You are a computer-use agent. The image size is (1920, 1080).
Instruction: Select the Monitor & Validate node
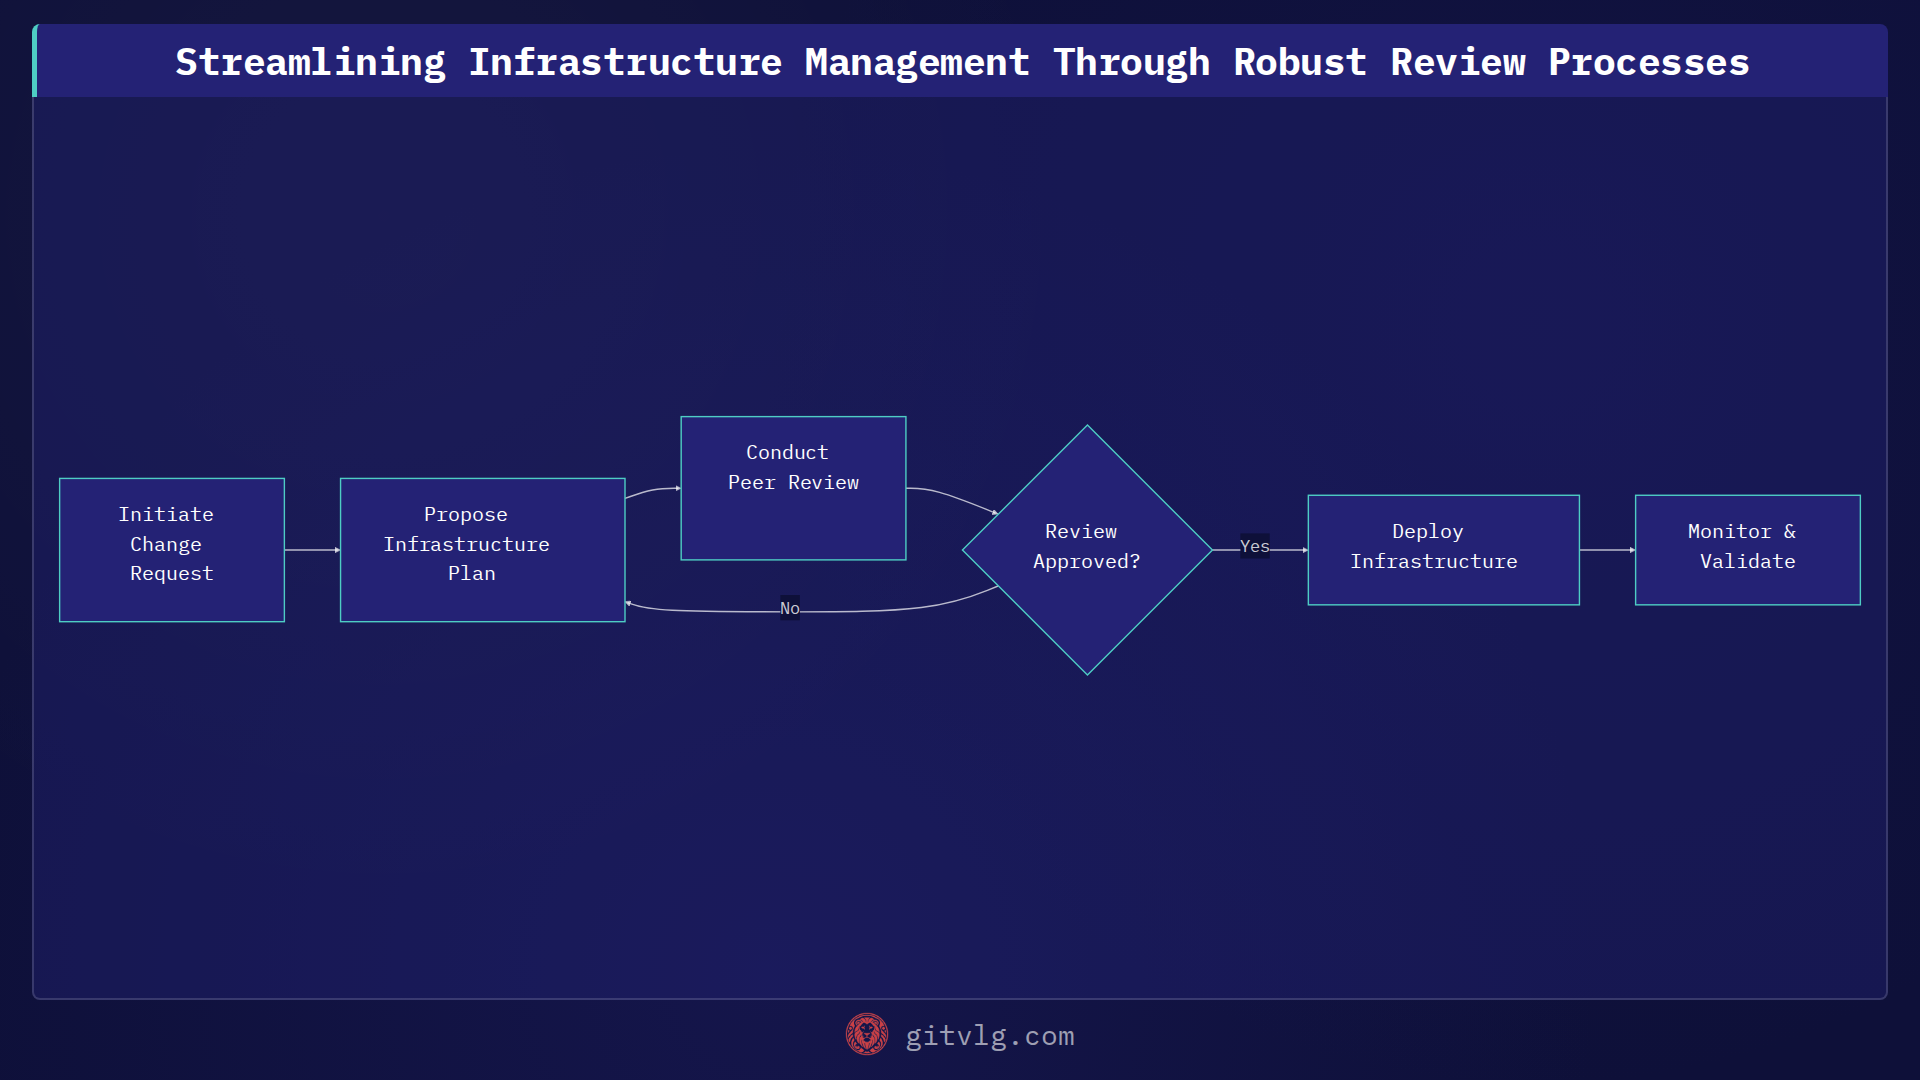click(x=1747, y=550)
